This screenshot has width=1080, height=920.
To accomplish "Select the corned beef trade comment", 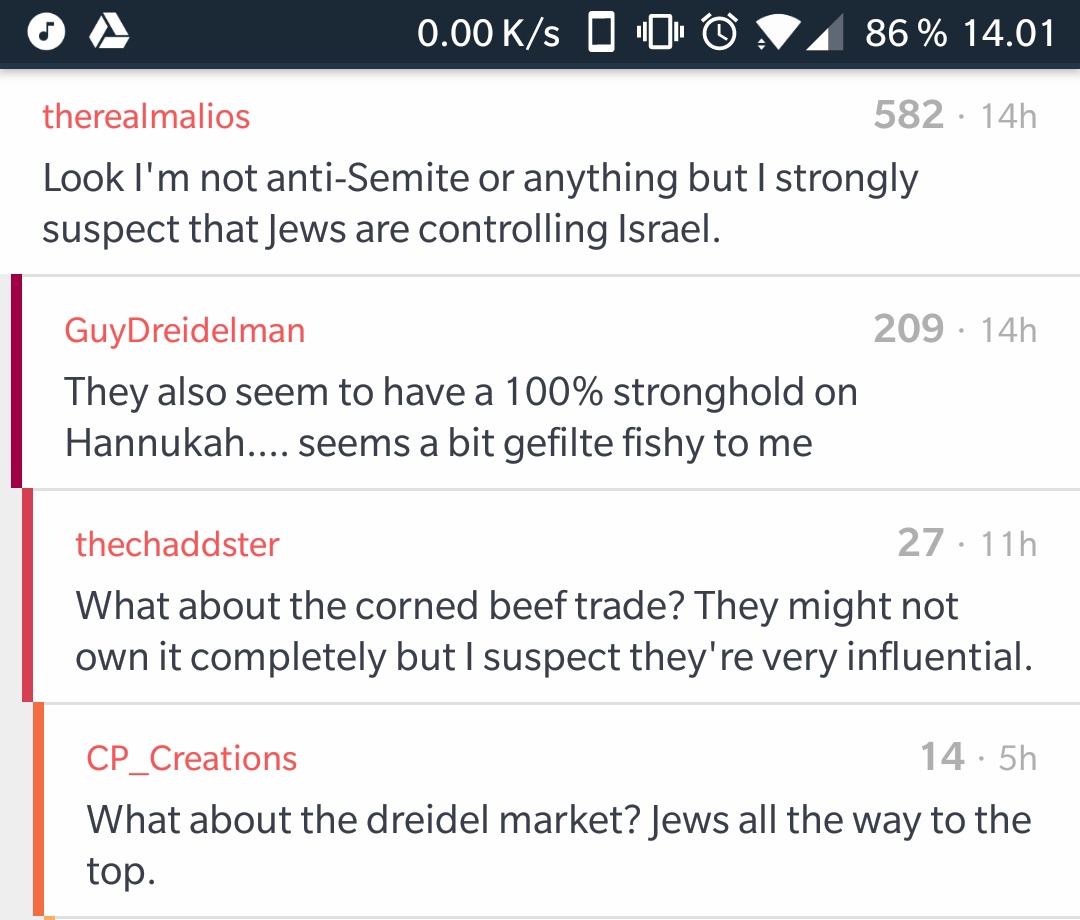I will point(550,631).
